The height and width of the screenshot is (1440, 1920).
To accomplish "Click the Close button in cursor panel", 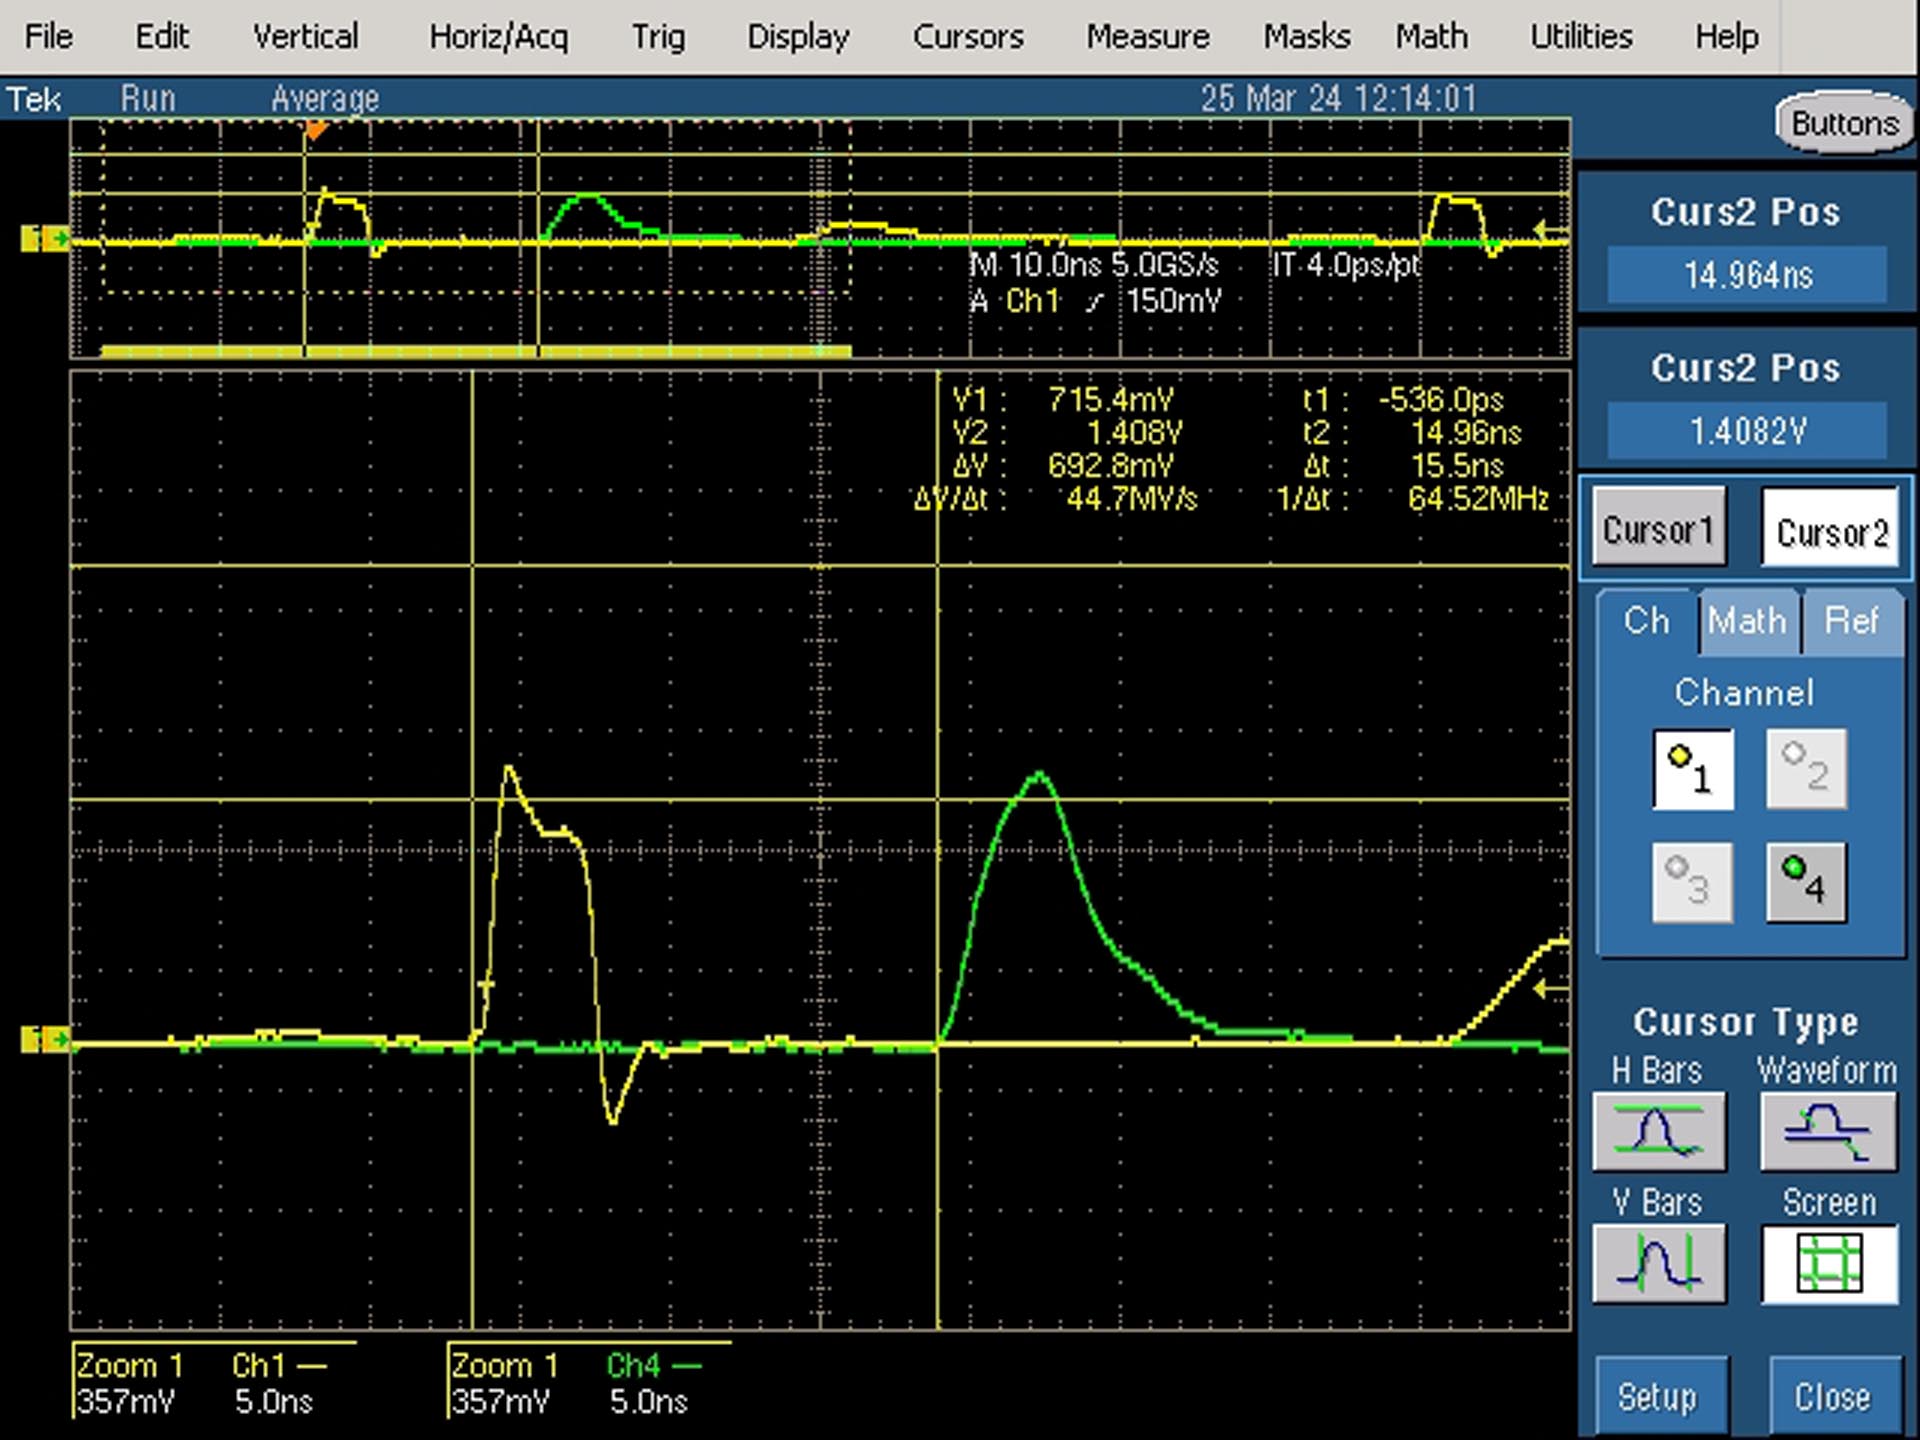I will tap(1833, 1396).
